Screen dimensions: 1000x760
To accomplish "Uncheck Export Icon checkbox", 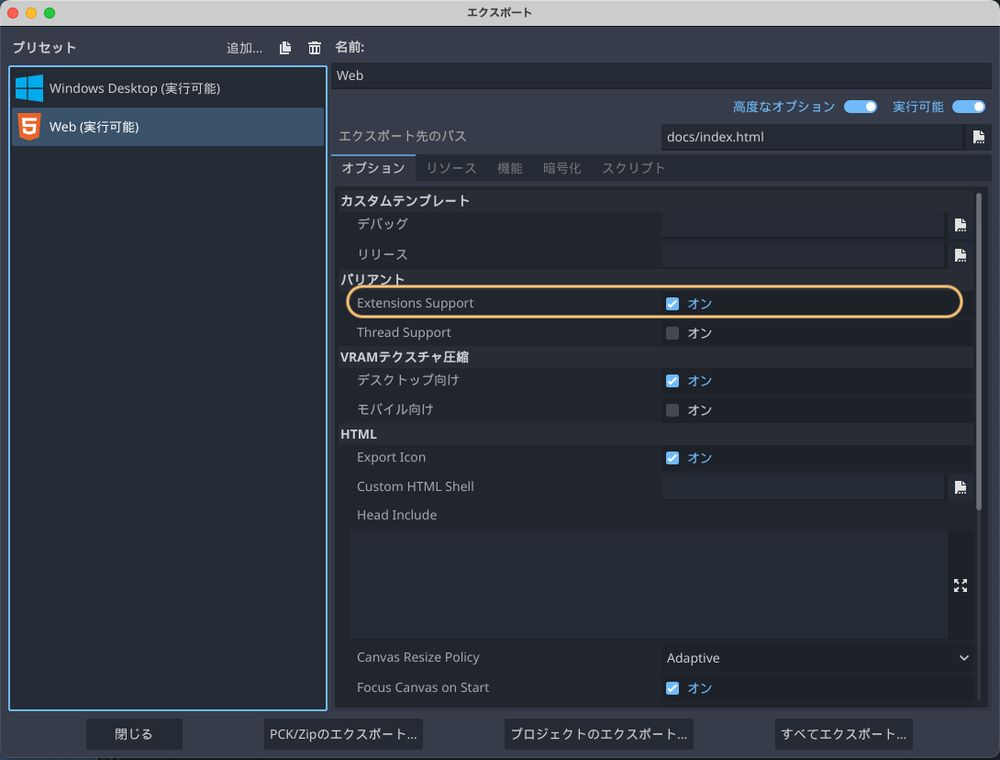I will pyautogui.click(x=672, y=458).
